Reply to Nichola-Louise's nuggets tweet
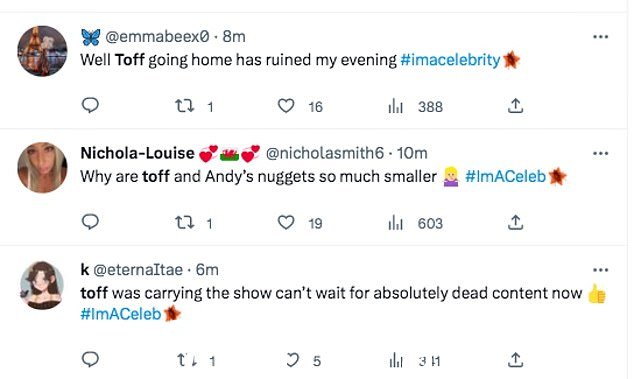 pyautogui.click(x=90, y=222)
